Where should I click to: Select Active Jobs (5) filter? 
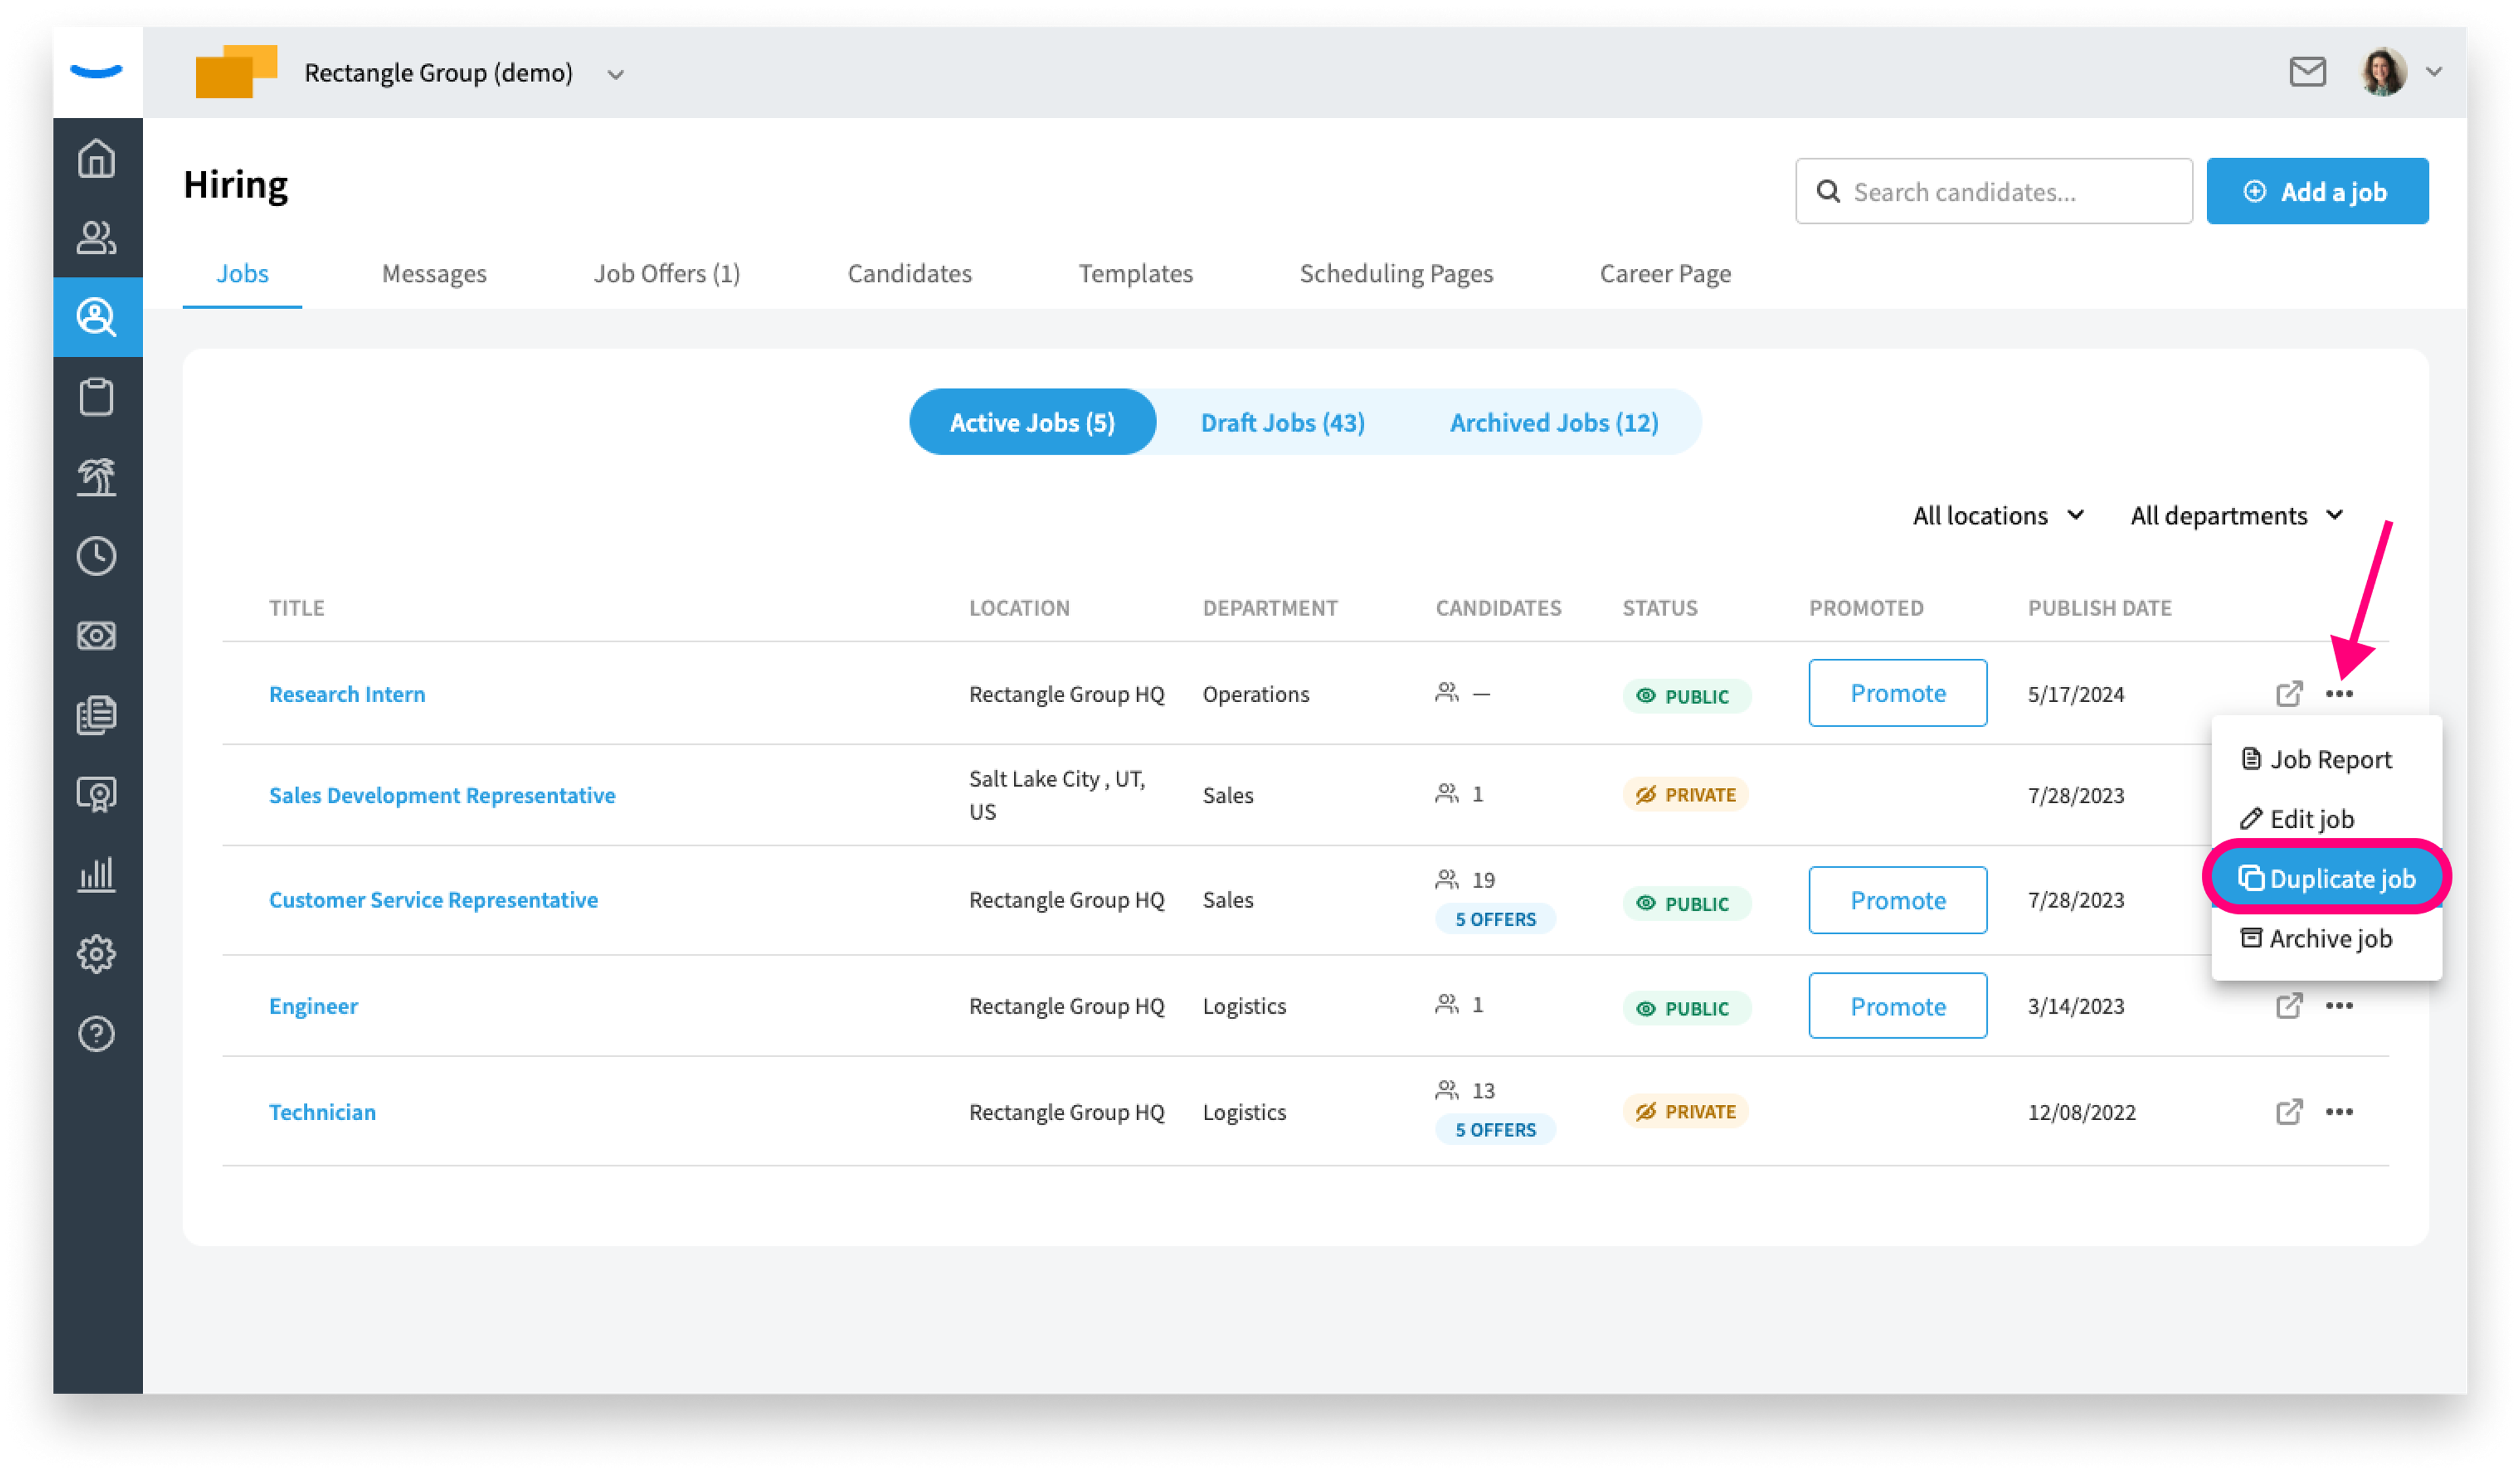[1032, 422]
